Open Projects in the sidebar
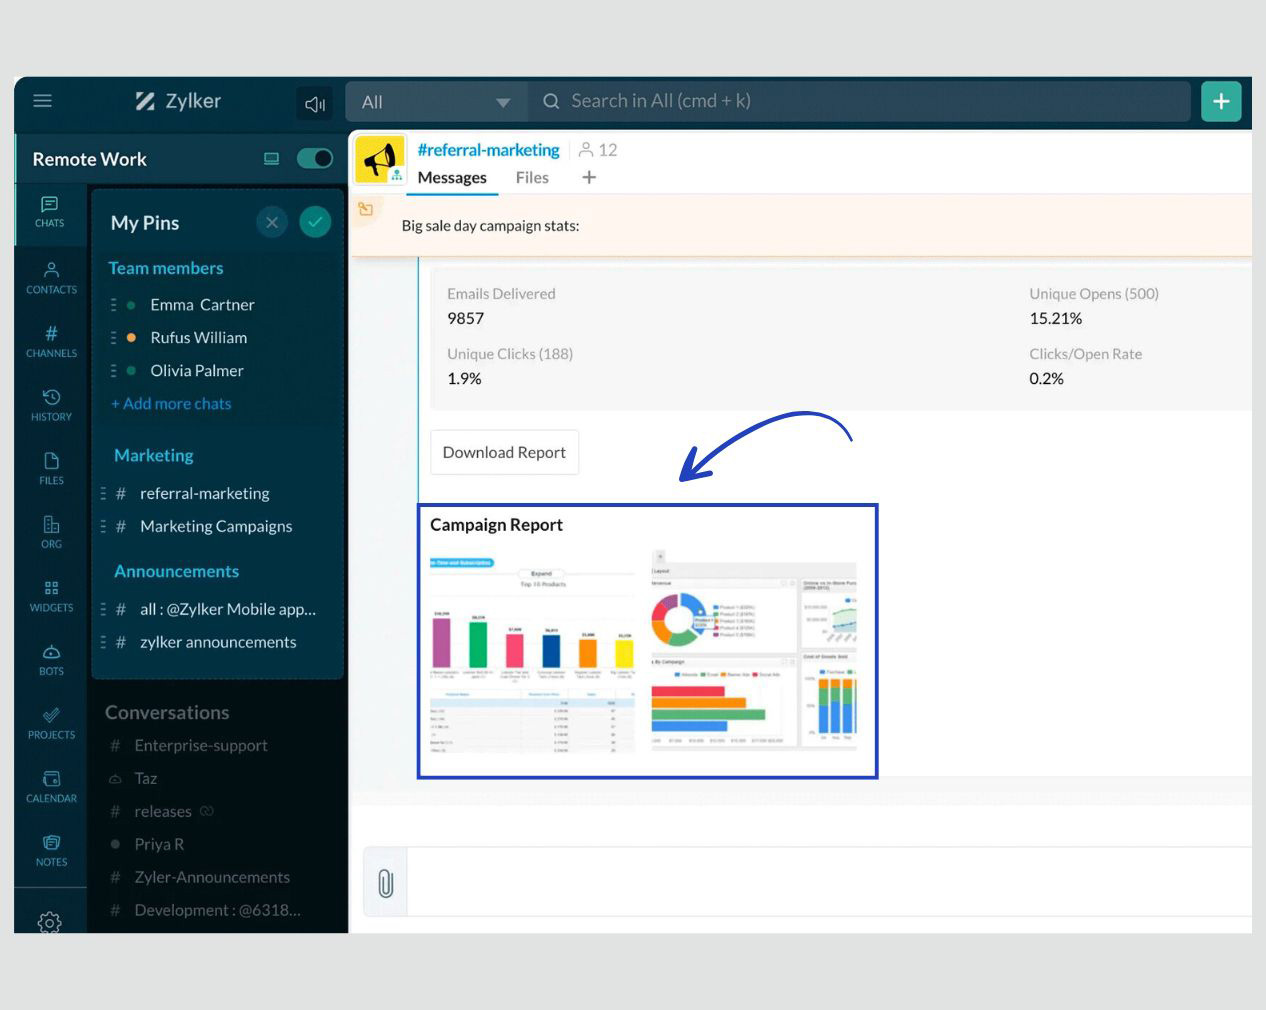 pos(51,723)
